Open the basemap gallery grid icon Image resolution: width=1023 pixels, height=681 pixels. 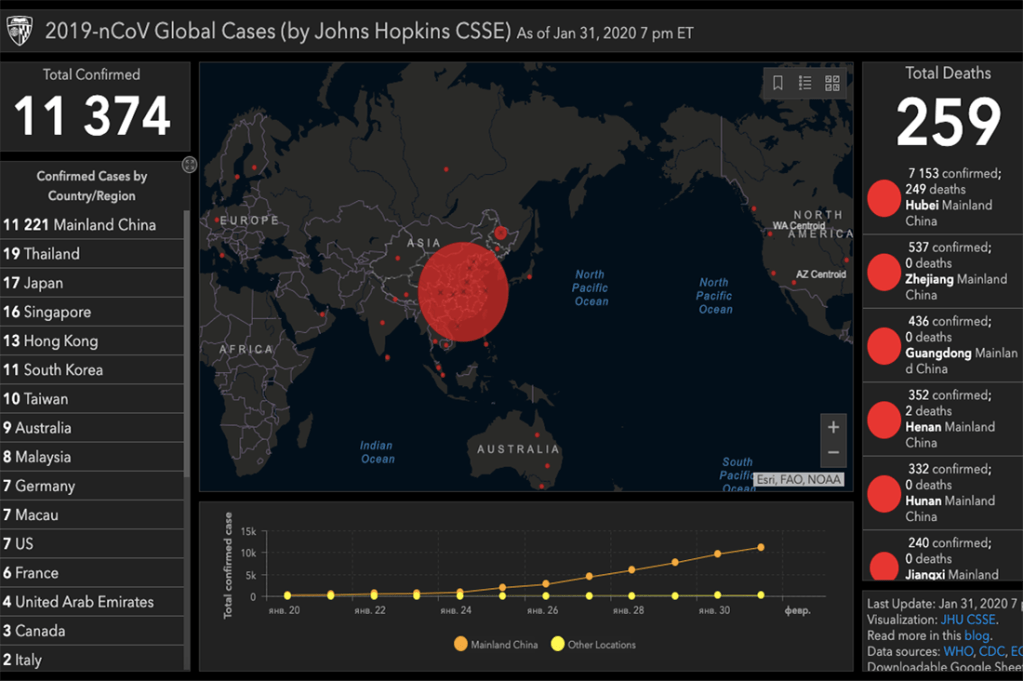pos(832,83)
